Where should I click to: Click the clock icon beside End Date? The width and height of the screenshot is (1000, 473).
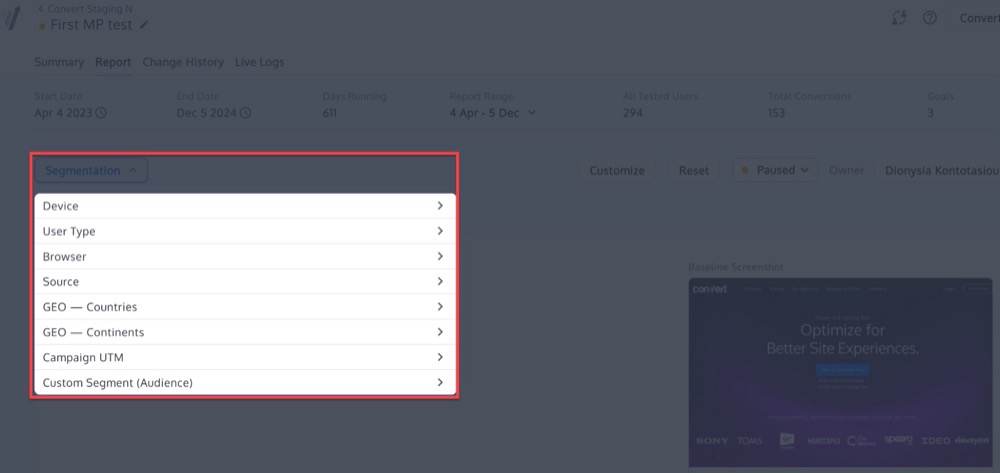(x=245, y=113)
